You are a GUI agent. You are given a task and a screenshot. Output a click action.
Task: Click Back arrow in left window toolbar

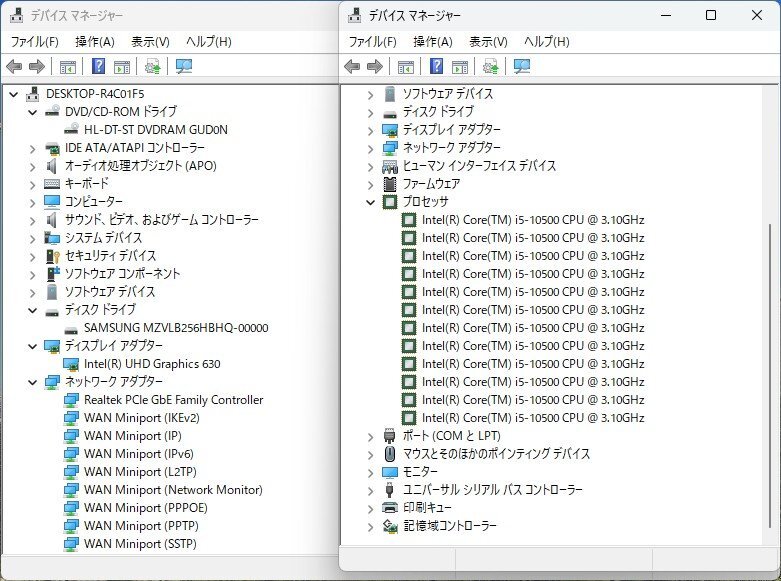click(14, 66)
